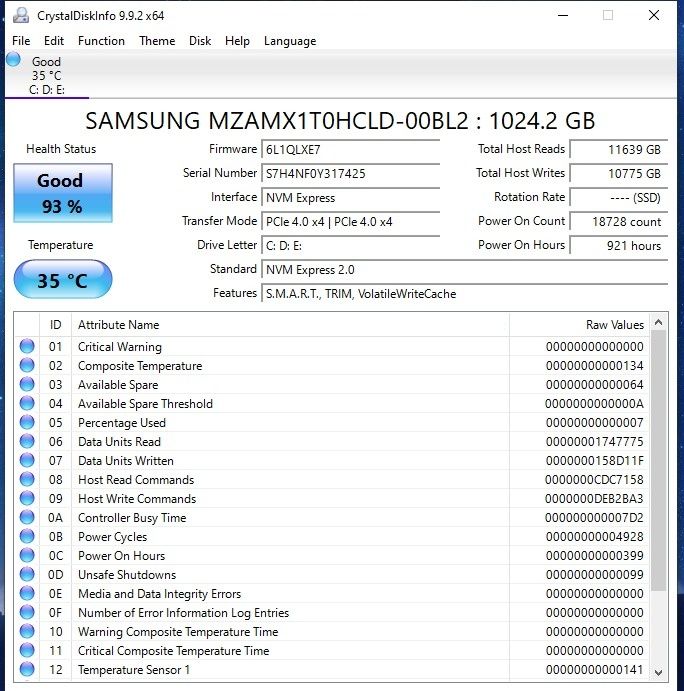Click the Total Host Writes 10775 GB value
This screenshot has width=684, height=691.
619,174
